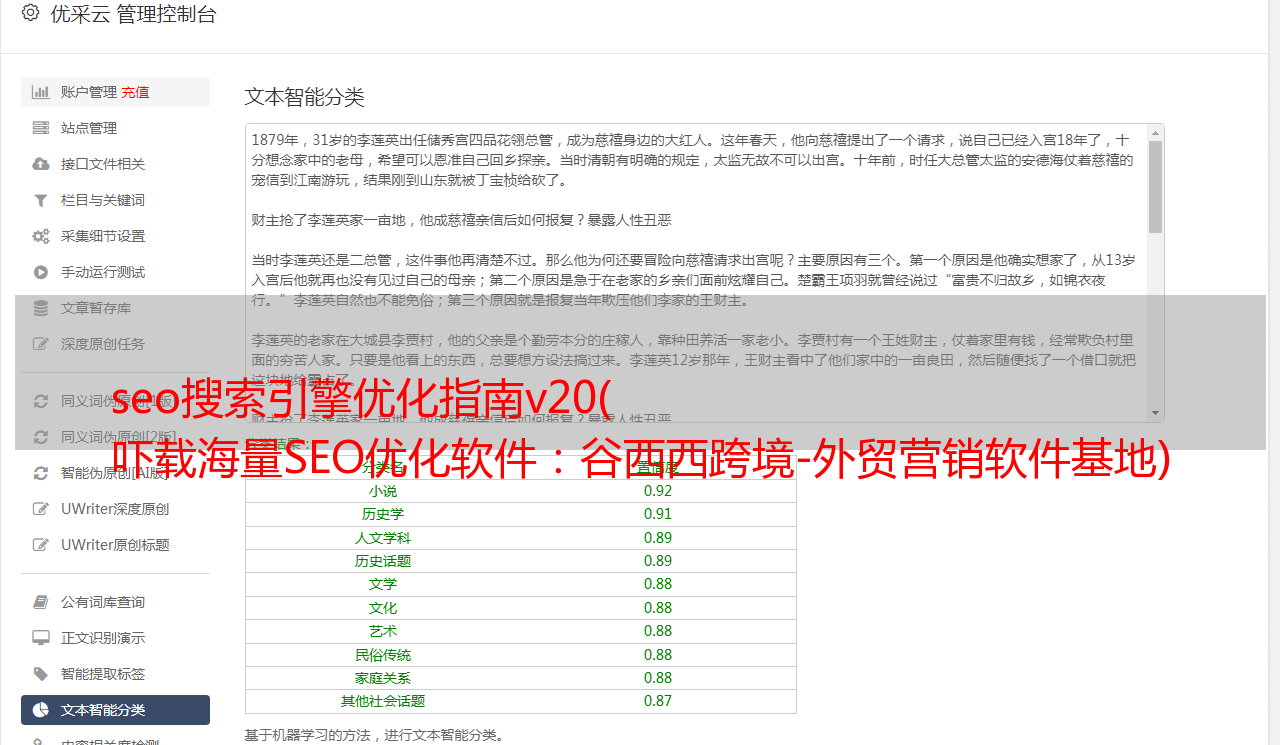Click the red 充值 link

click(x=135, y=92)
